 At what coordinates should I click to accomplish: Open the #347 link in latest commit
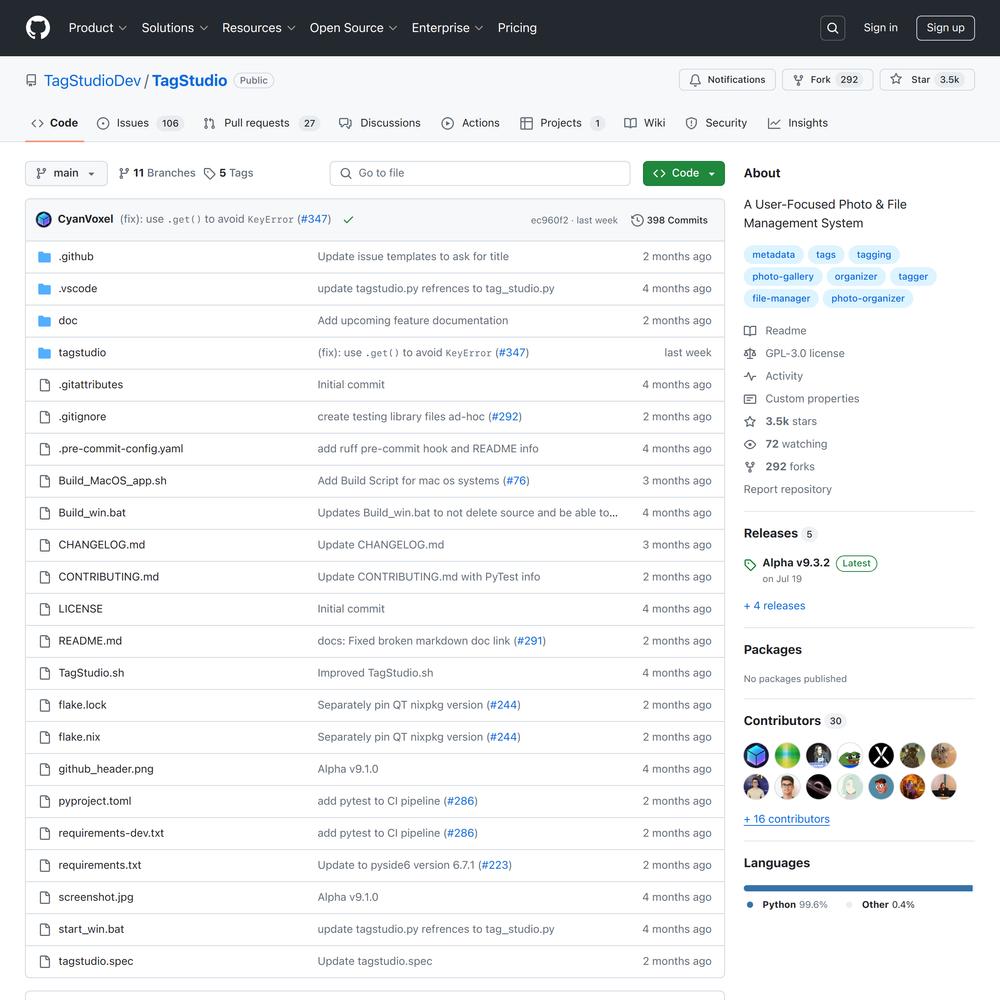[314, 219]
